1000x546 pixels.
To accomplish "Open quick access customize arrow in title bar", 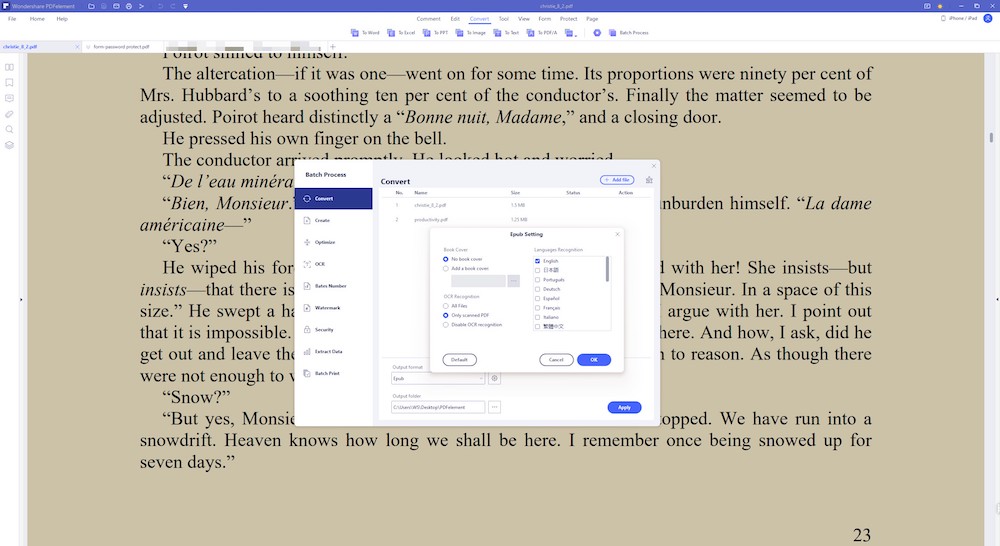I will click(186, 6).
